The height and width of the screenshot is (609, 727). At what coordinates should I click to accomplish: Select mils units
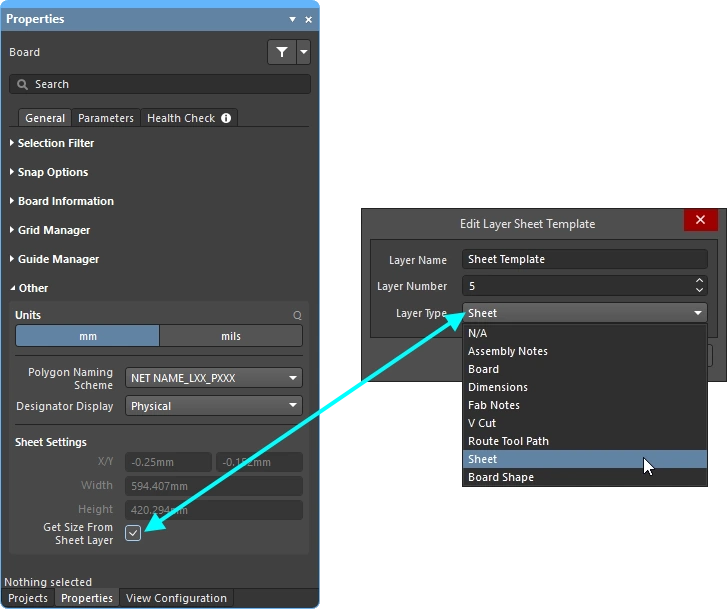click(231, 336)
